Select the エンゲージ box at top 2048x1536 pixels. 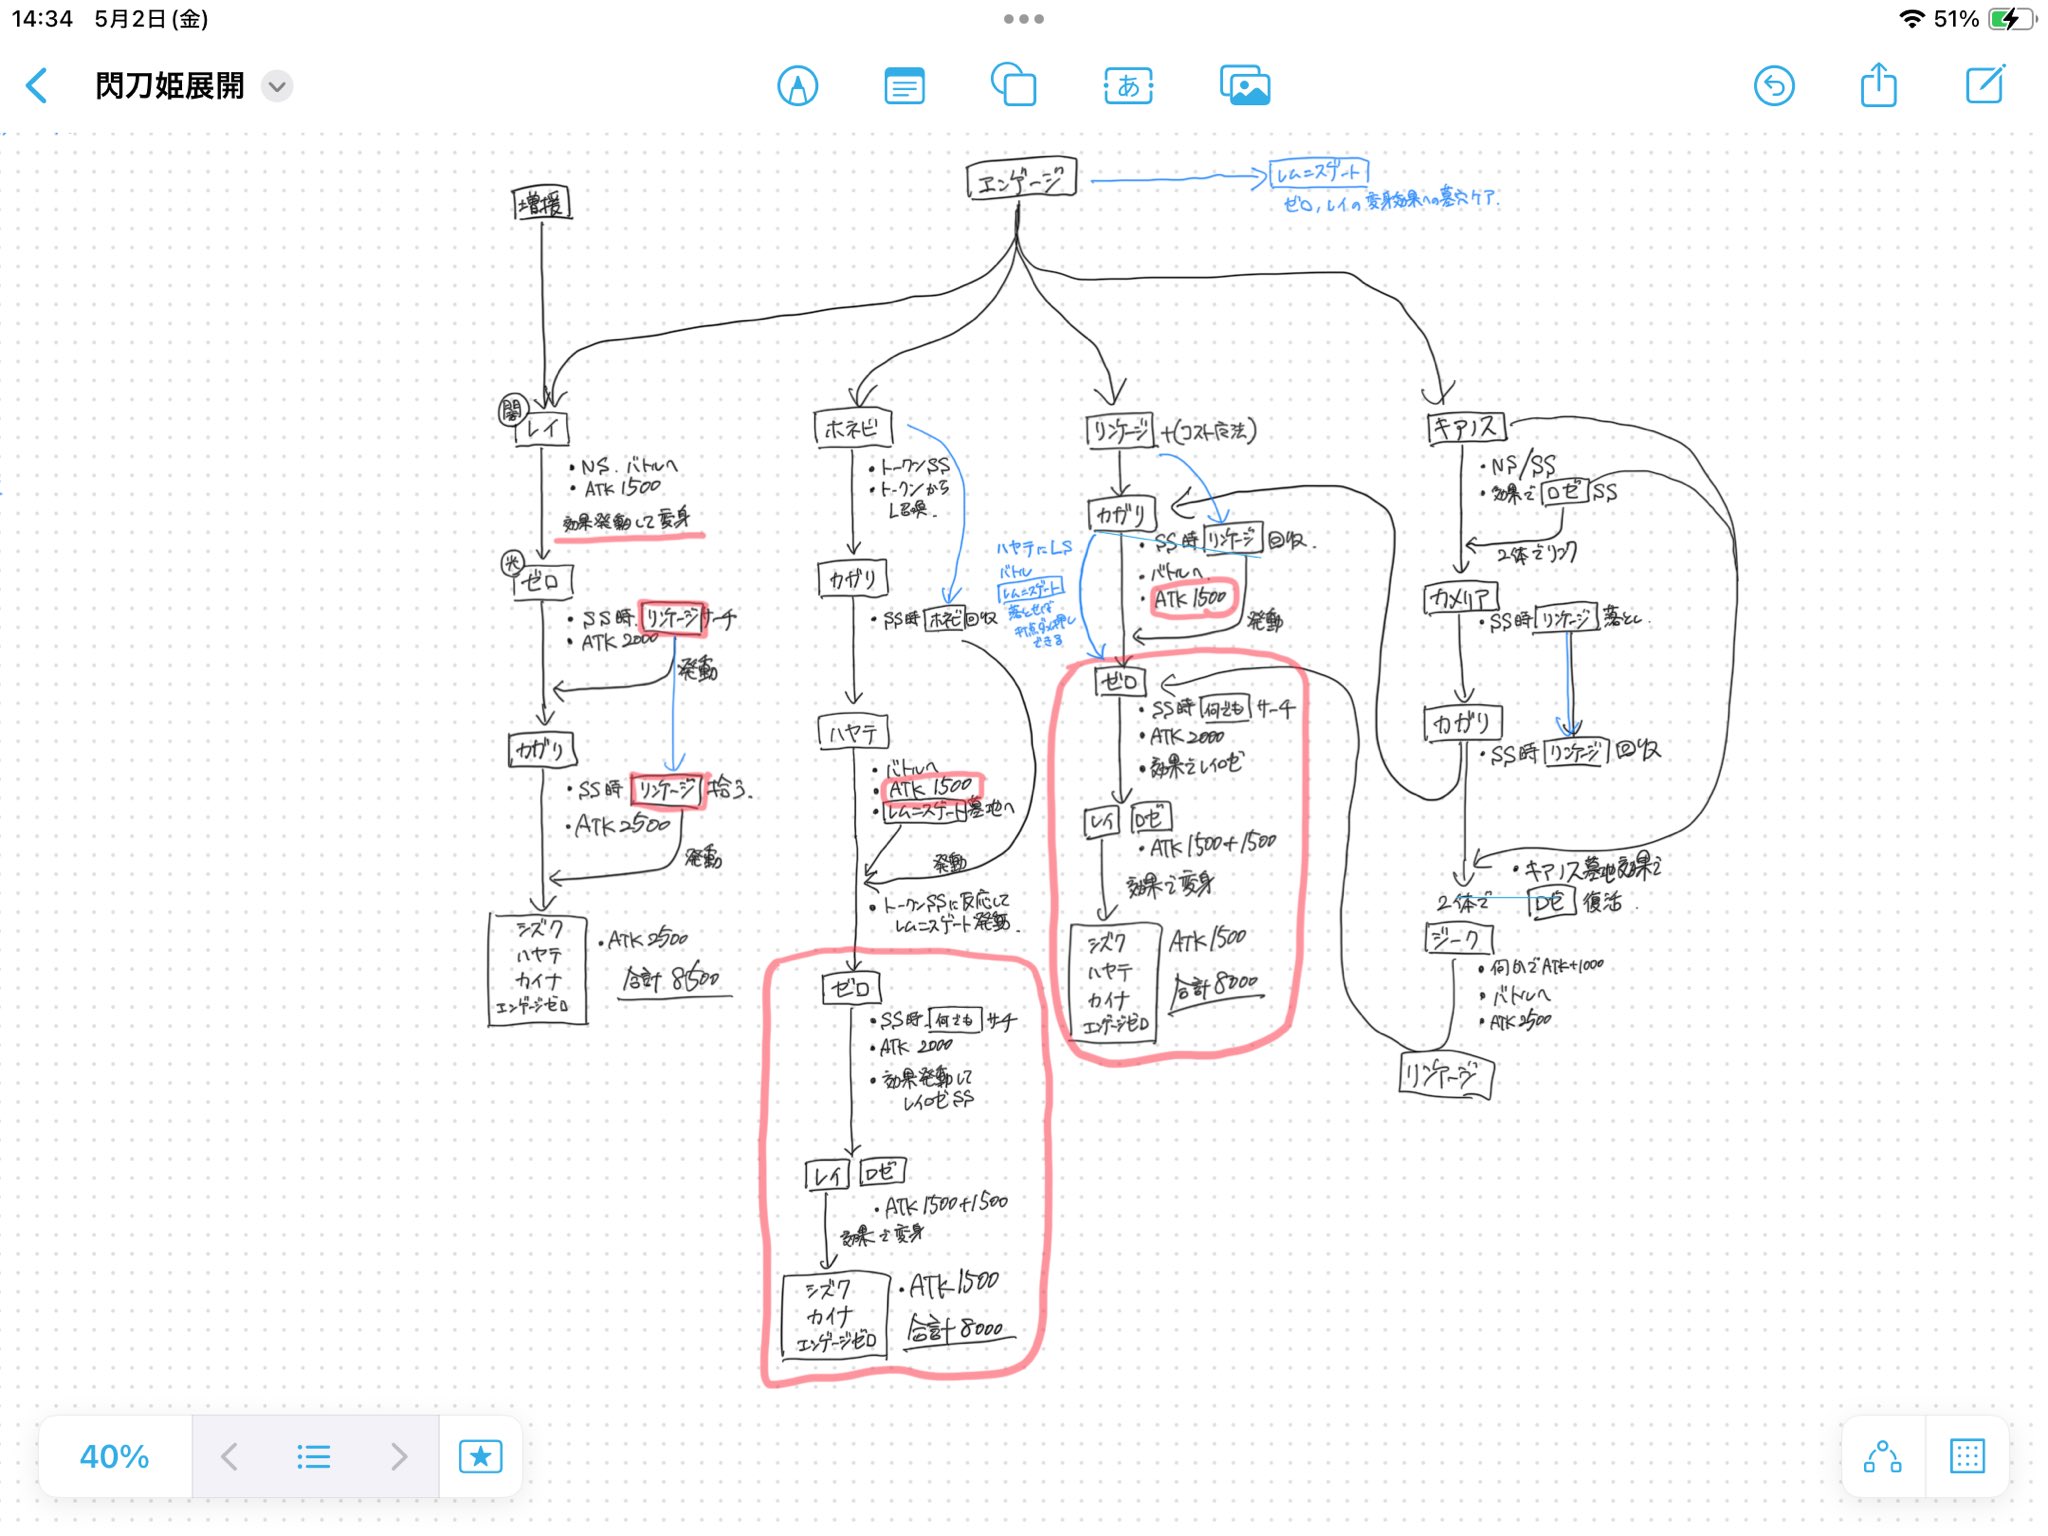(1021, 179)
